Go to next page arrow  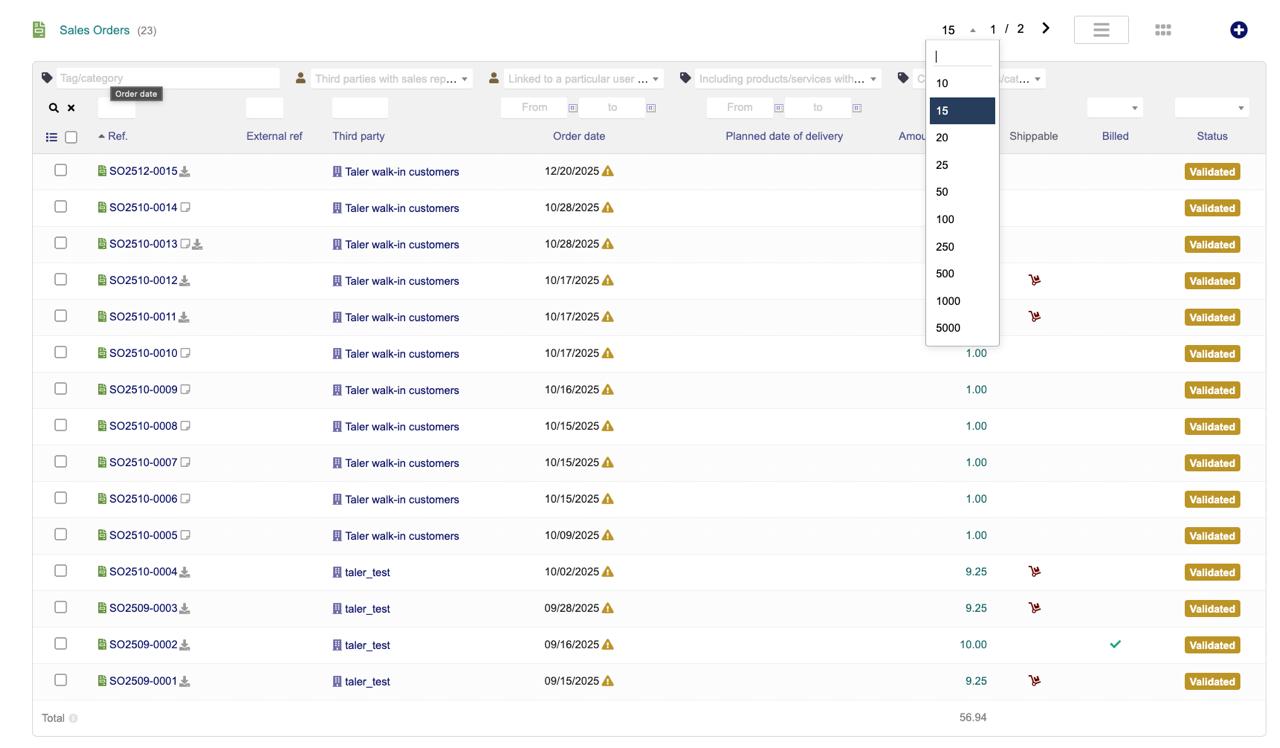pos(1046,28)
